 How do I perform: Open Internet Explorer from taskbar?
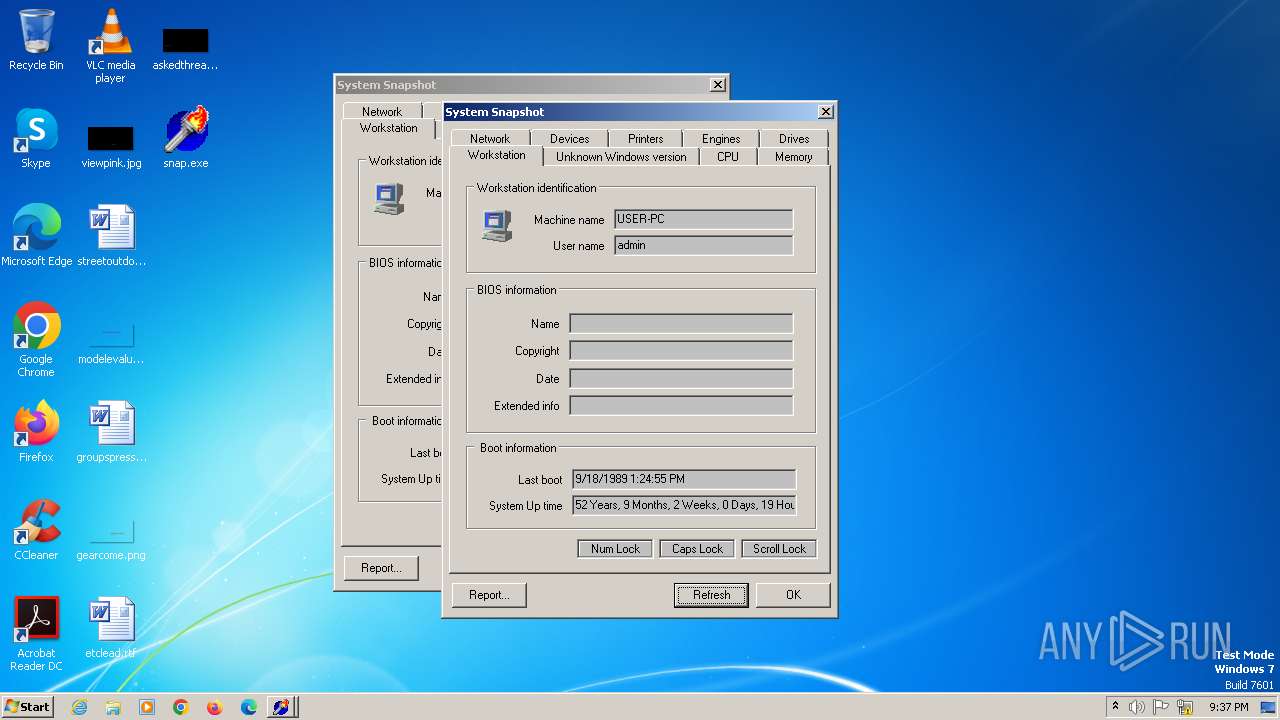coord(79,707)
